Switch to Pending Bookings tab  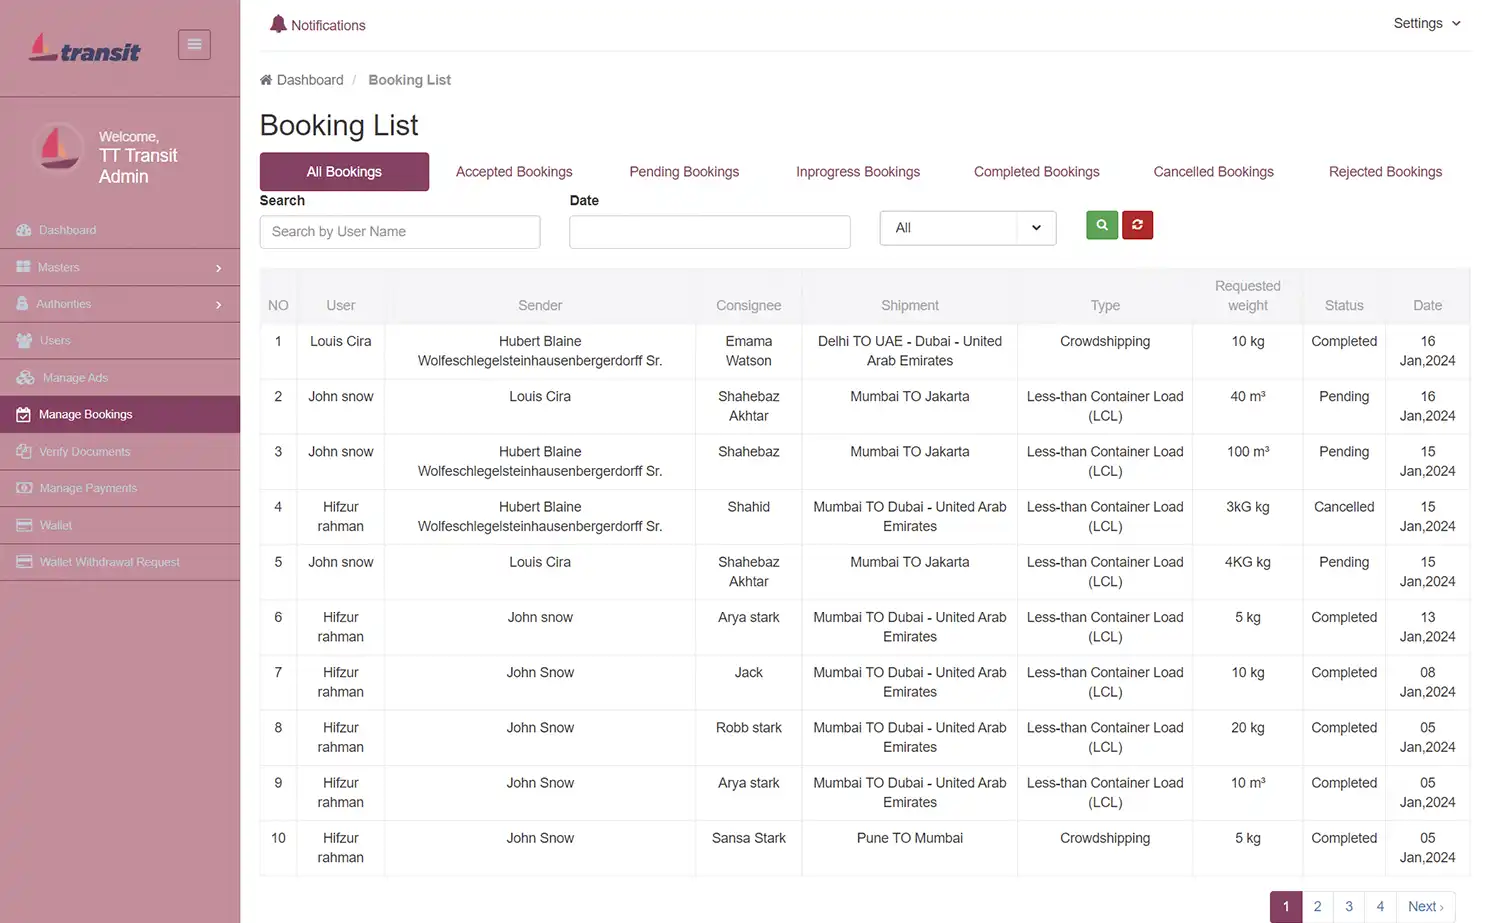tap(684, 171)
